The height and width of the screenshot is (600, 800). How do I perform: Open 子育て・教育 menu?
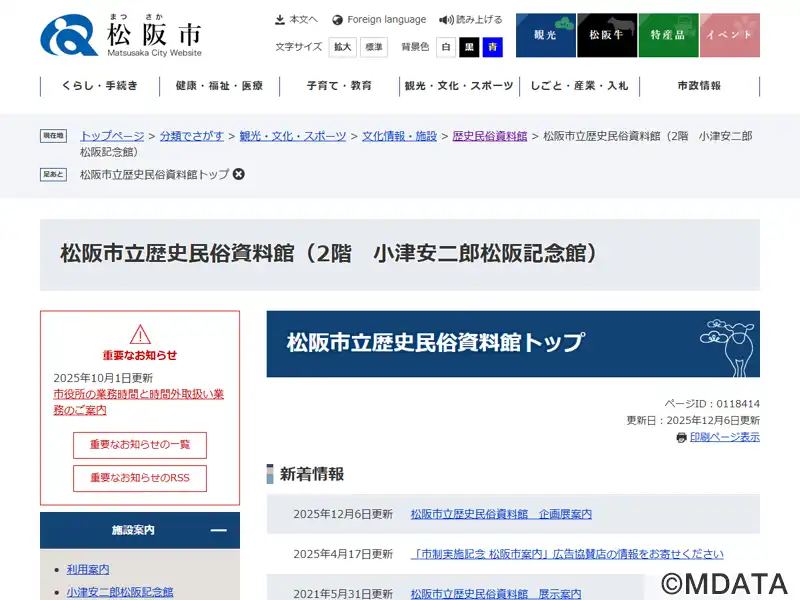tap(339, 86)
